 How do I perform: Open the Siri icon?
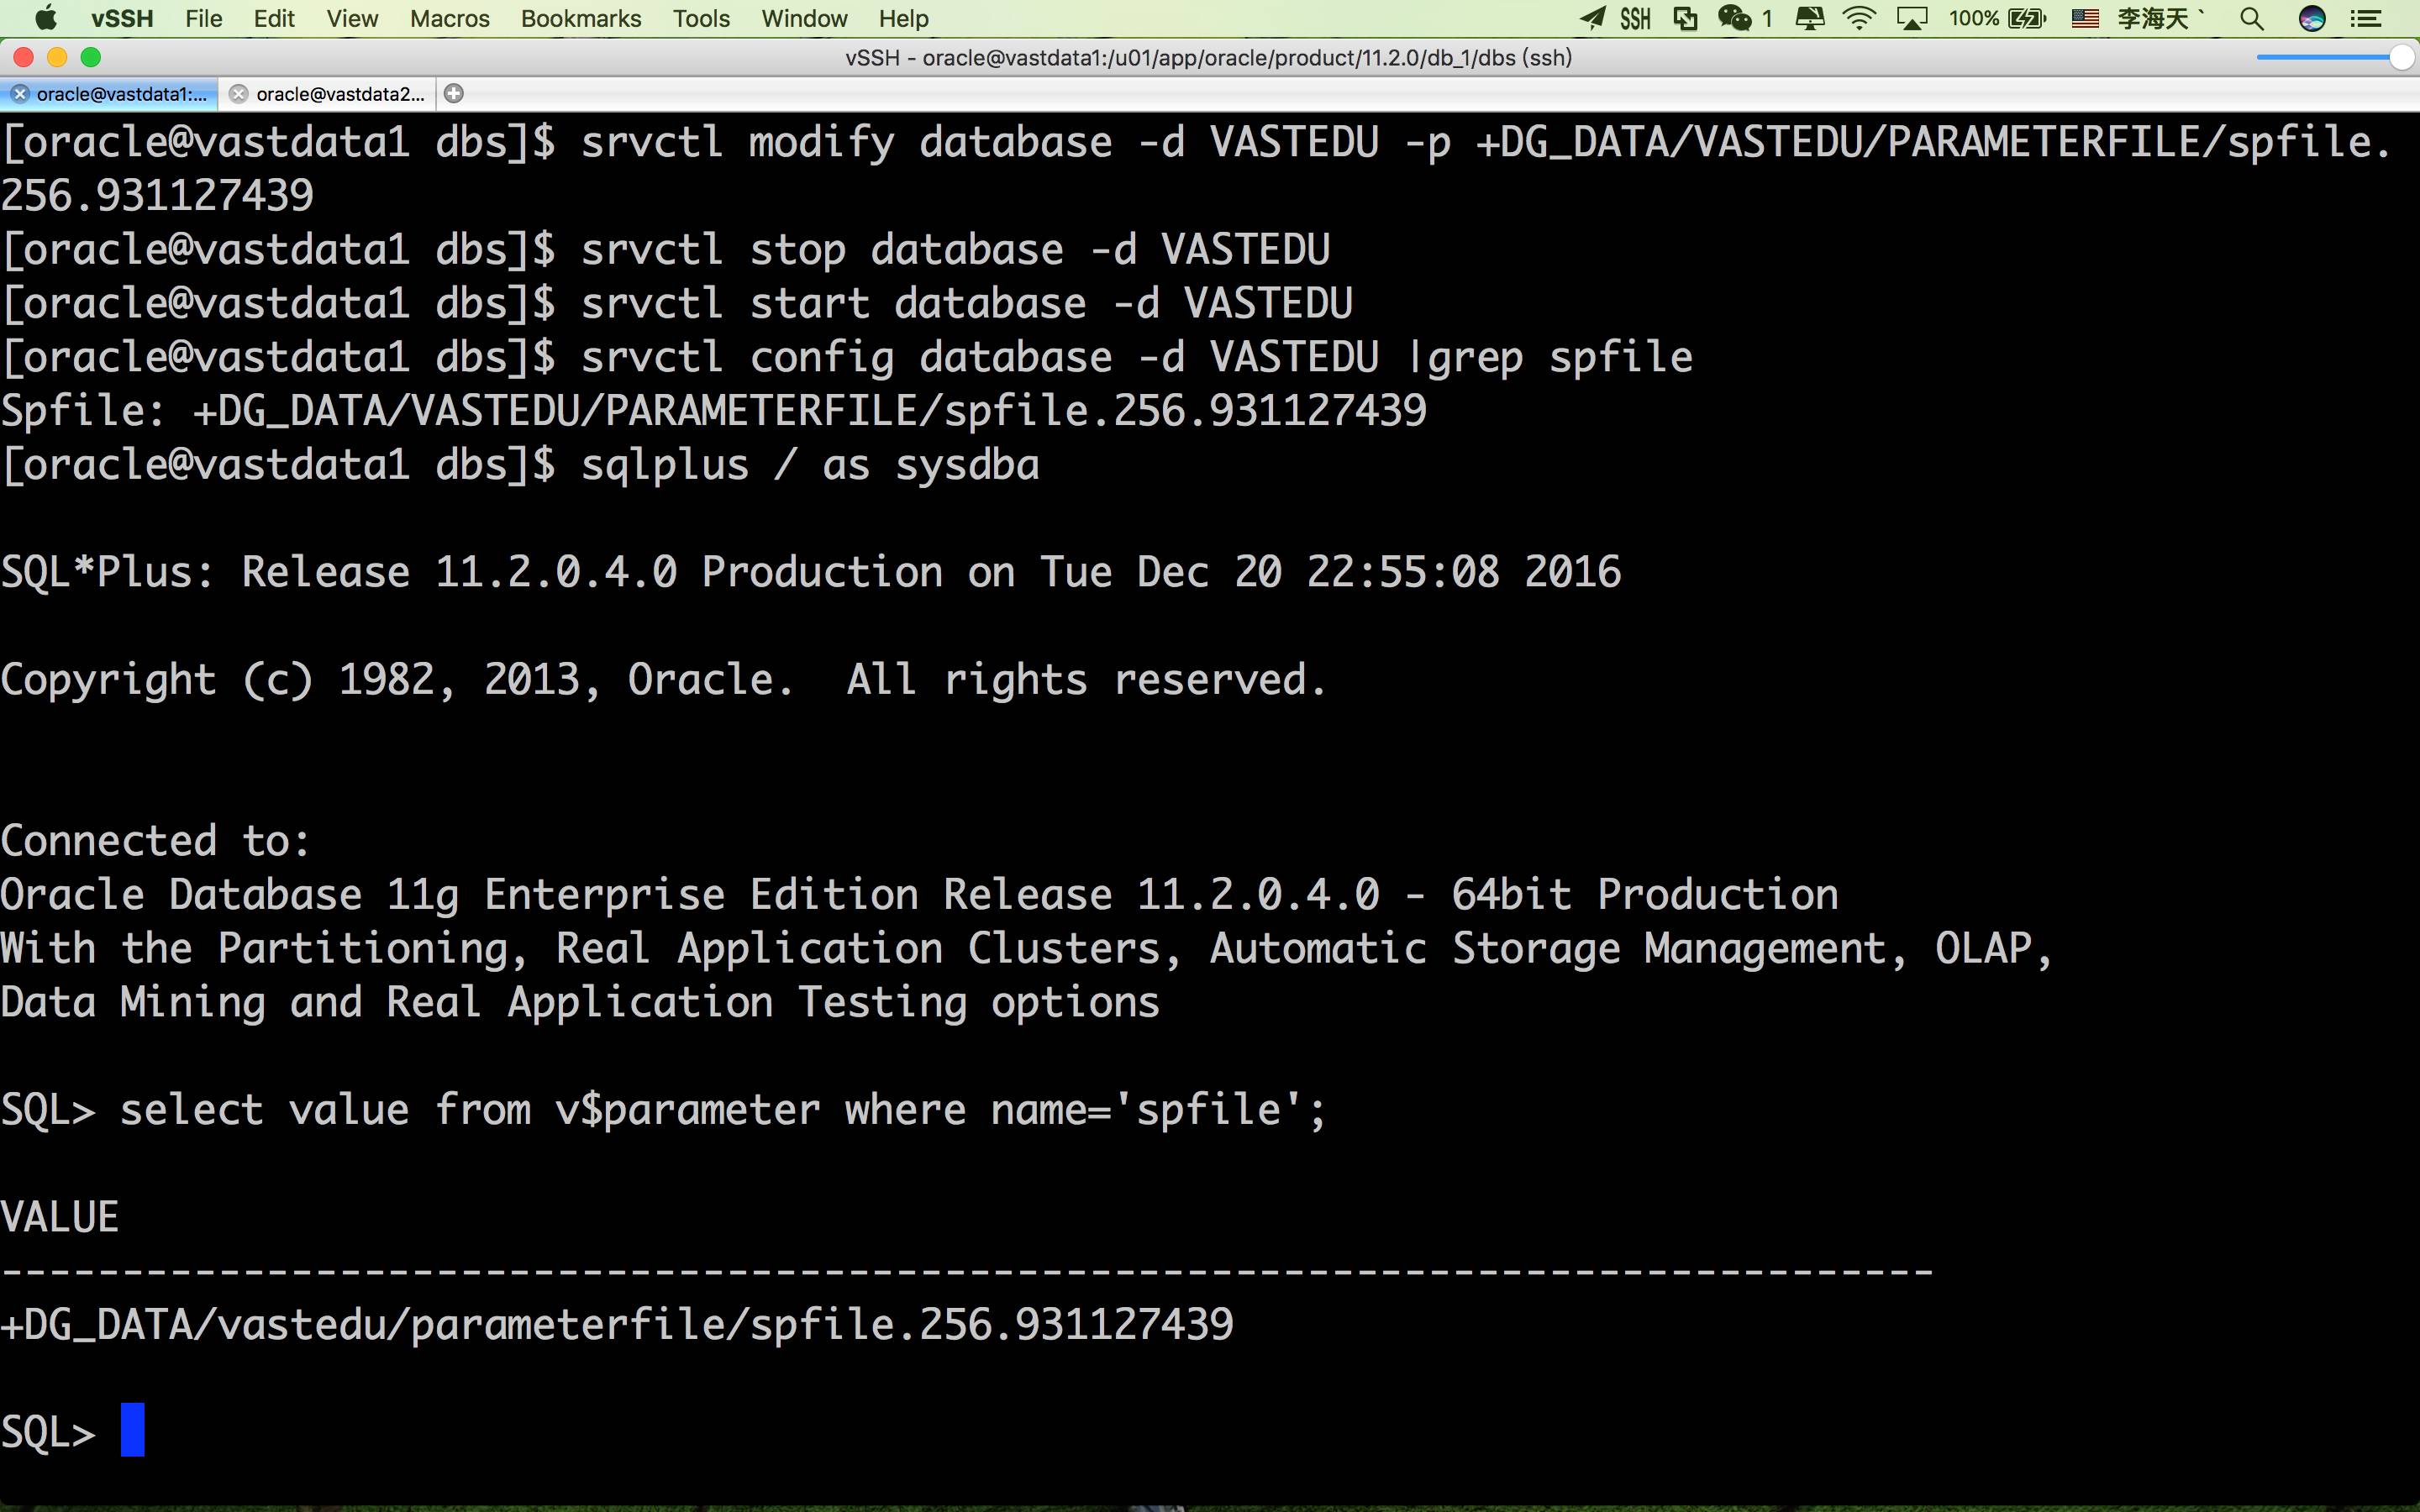point(2311,18)
